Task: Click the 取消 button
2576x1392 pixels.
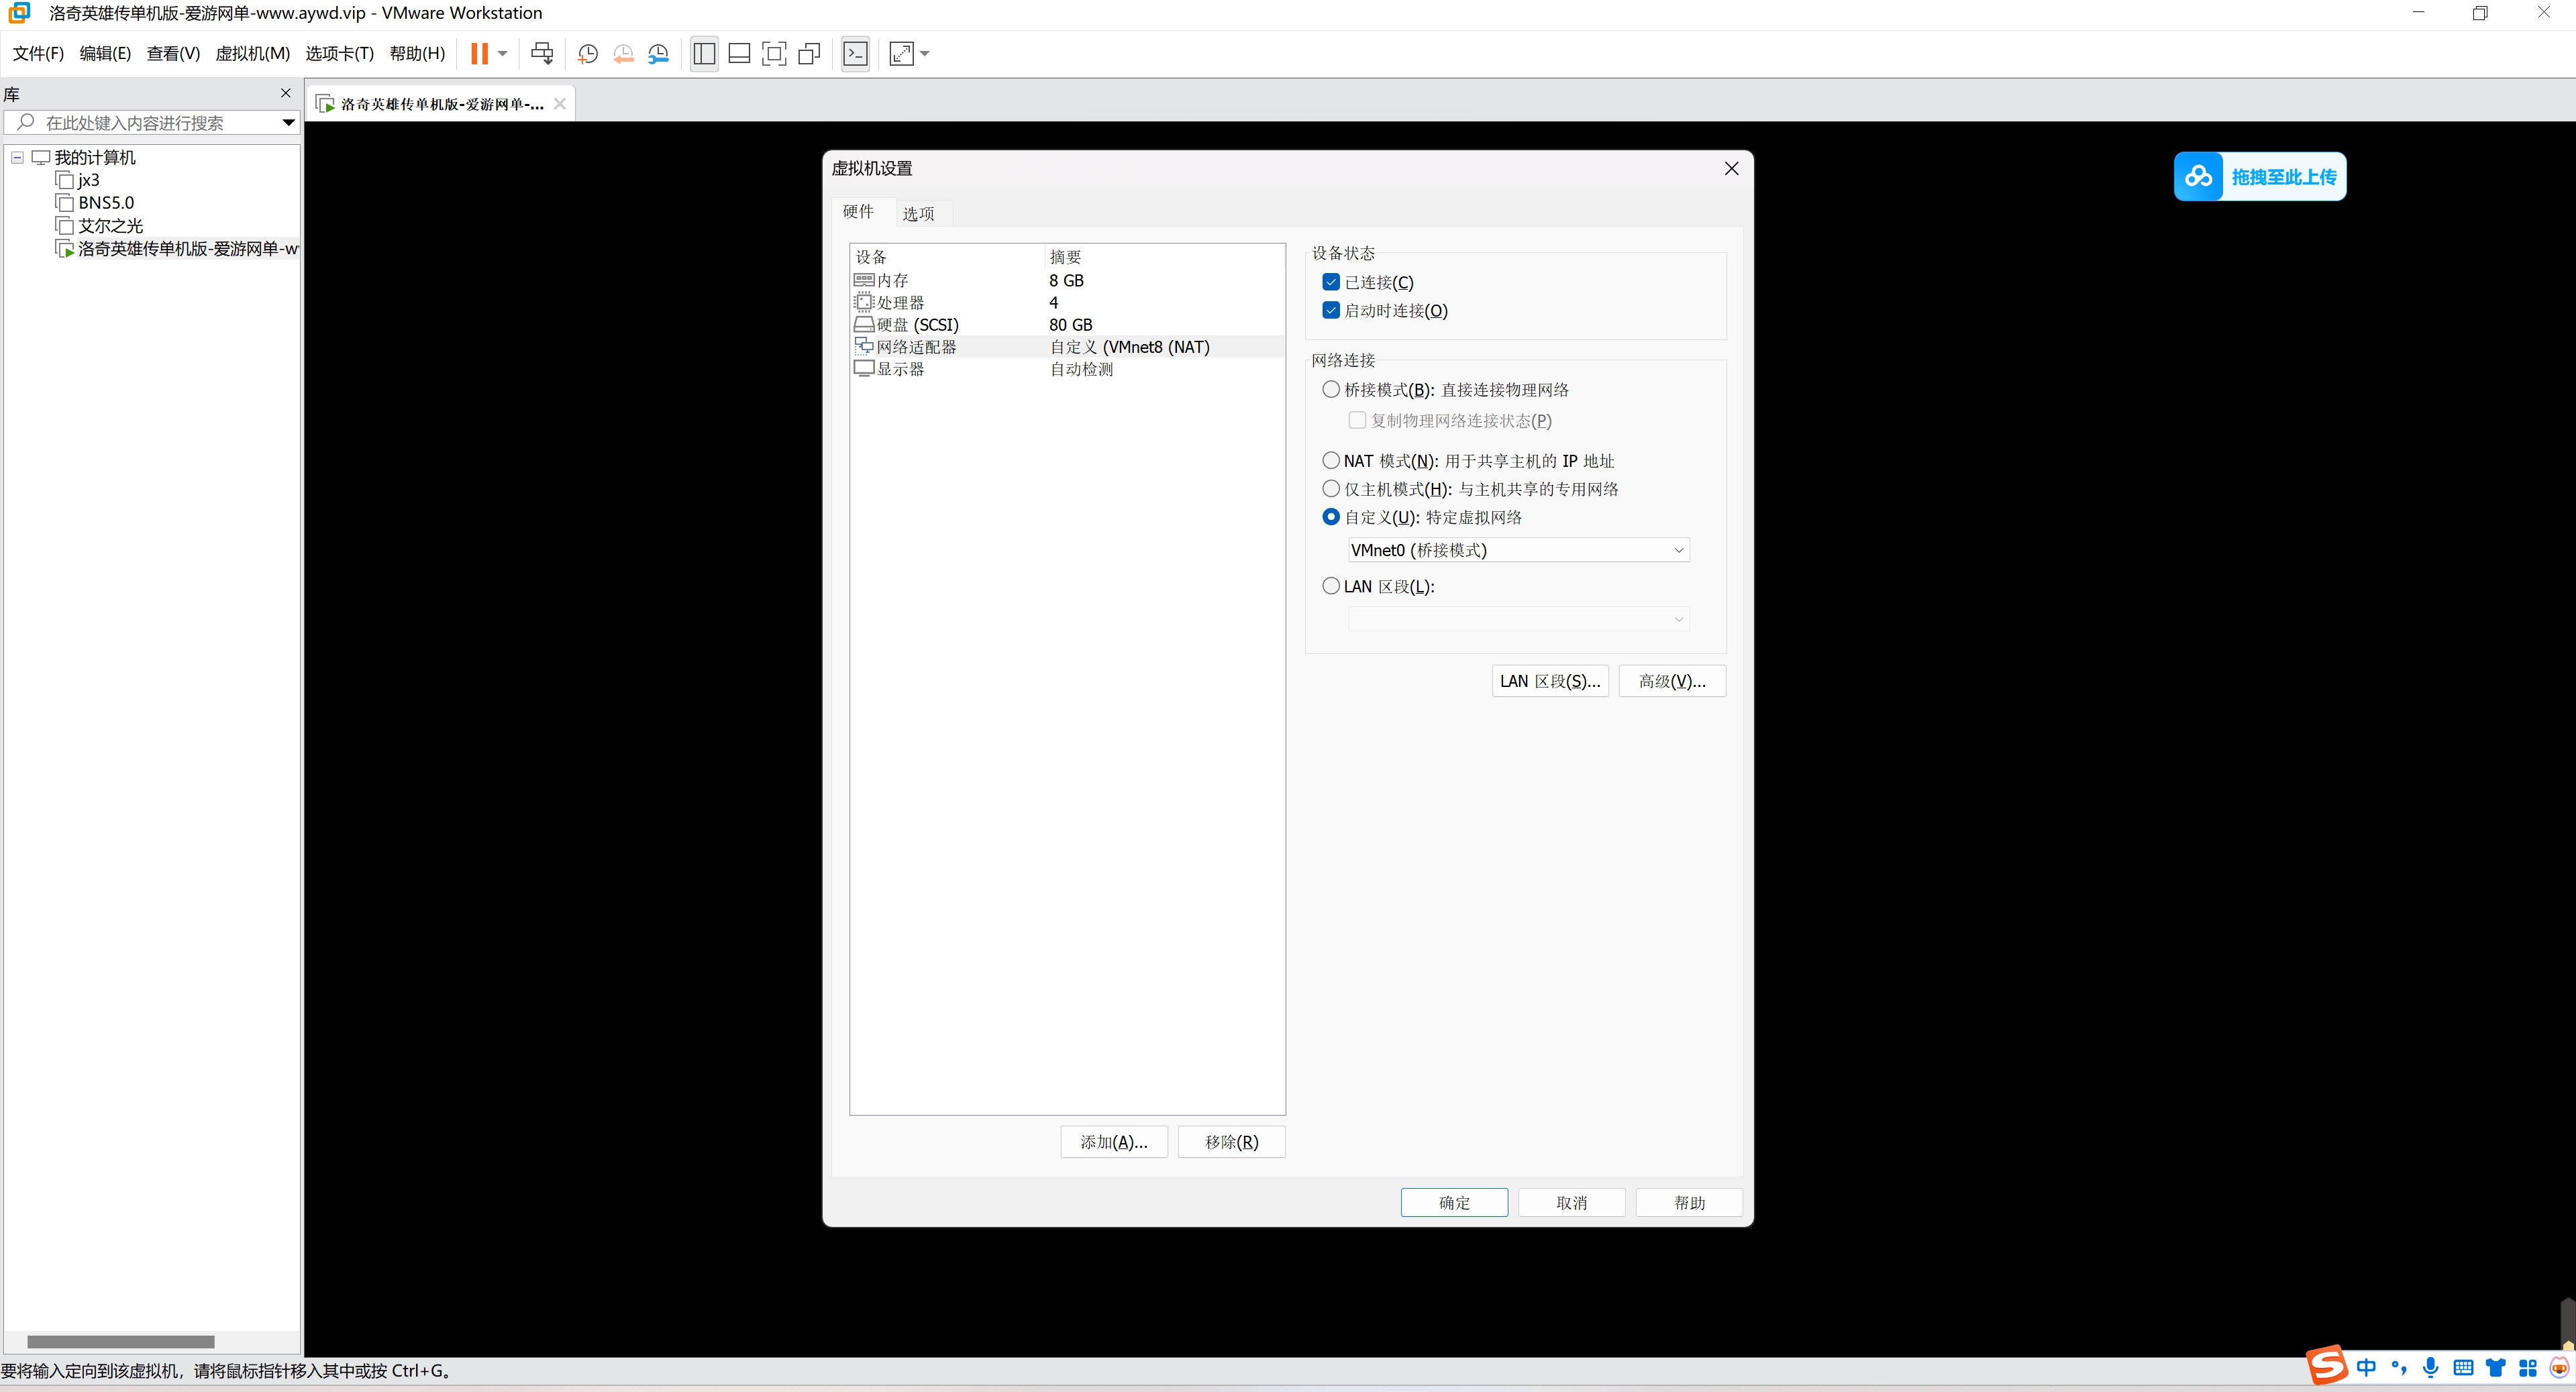Action: pos(1572,1202)
